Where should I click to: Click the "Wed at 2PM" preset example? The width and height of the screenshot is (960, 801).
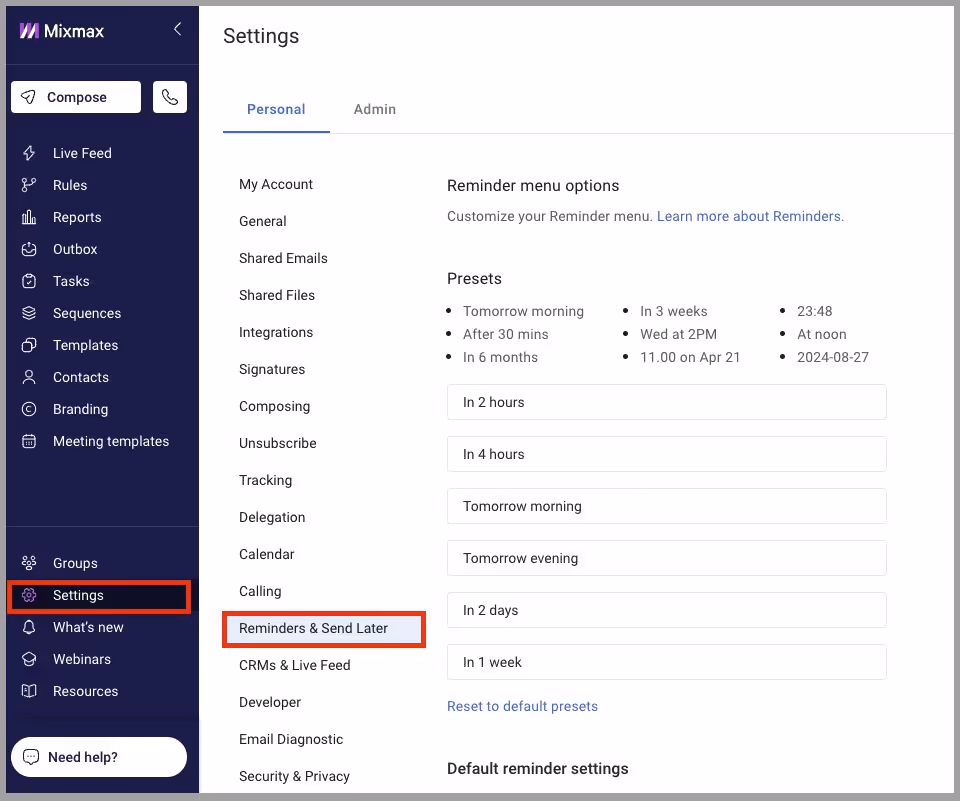click(678, 334)
